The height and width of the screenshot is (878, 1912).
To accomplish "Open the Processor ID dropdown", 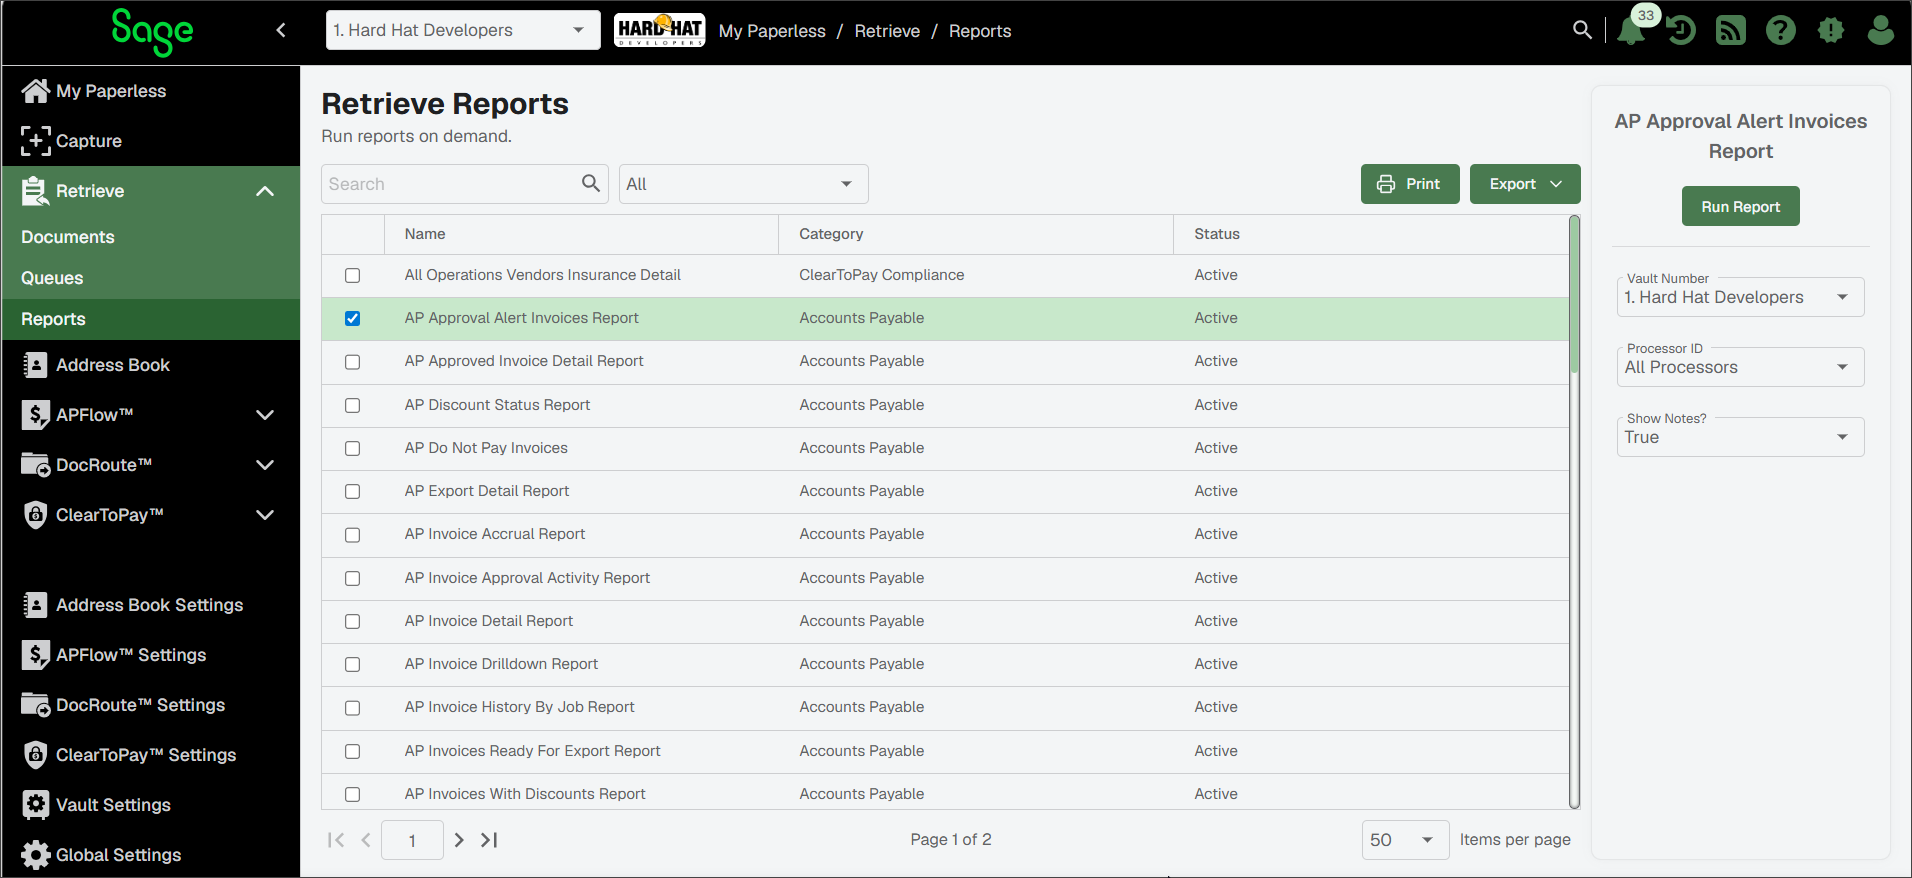I will [1740, 367].
